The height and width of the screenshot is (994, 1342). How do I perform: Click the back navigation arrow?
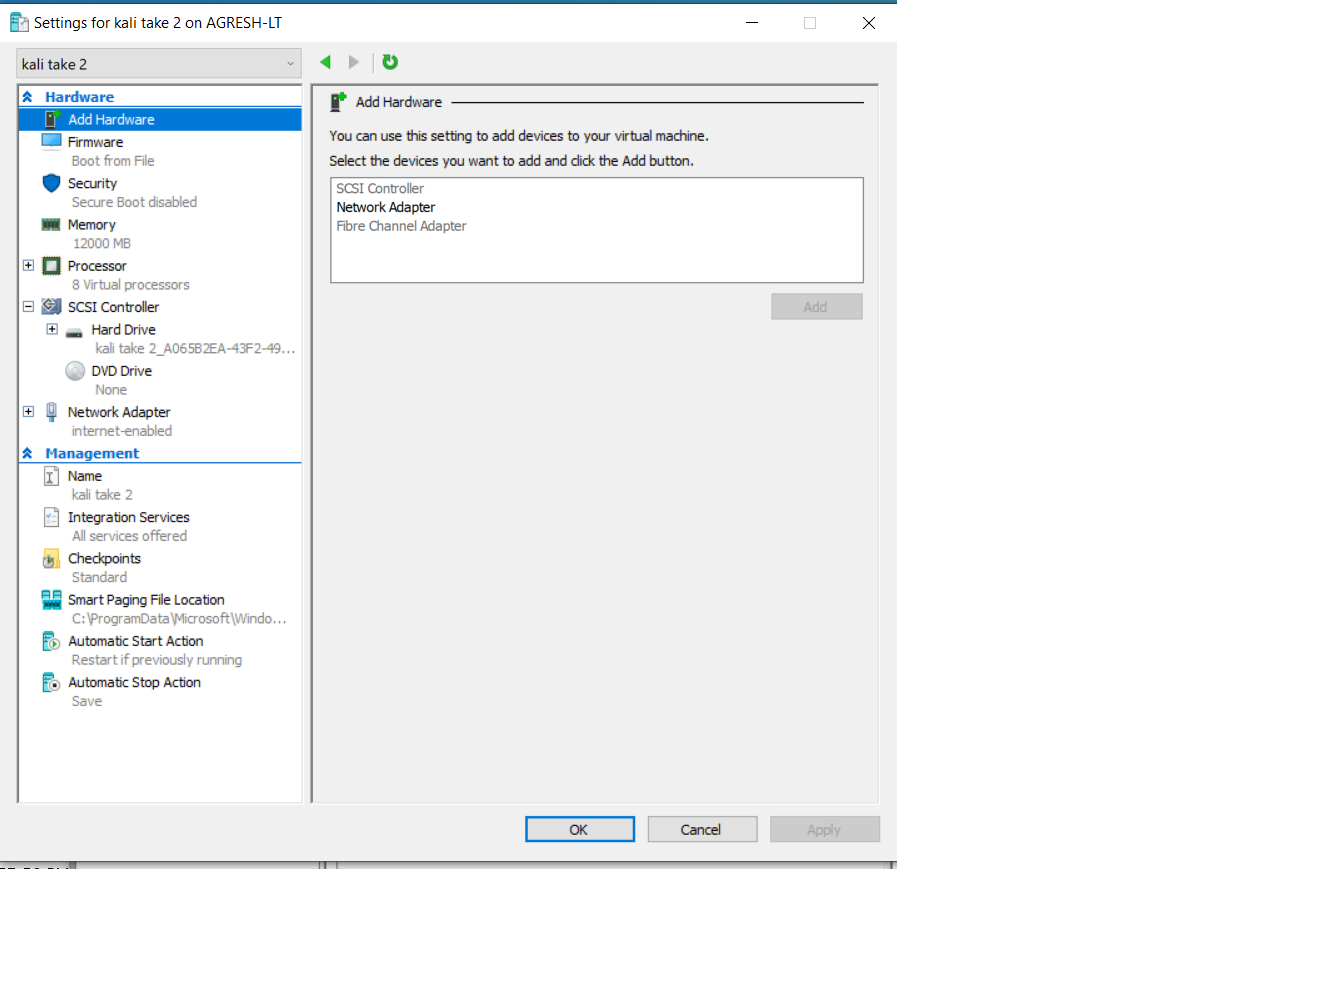click(x=325, y=62)
